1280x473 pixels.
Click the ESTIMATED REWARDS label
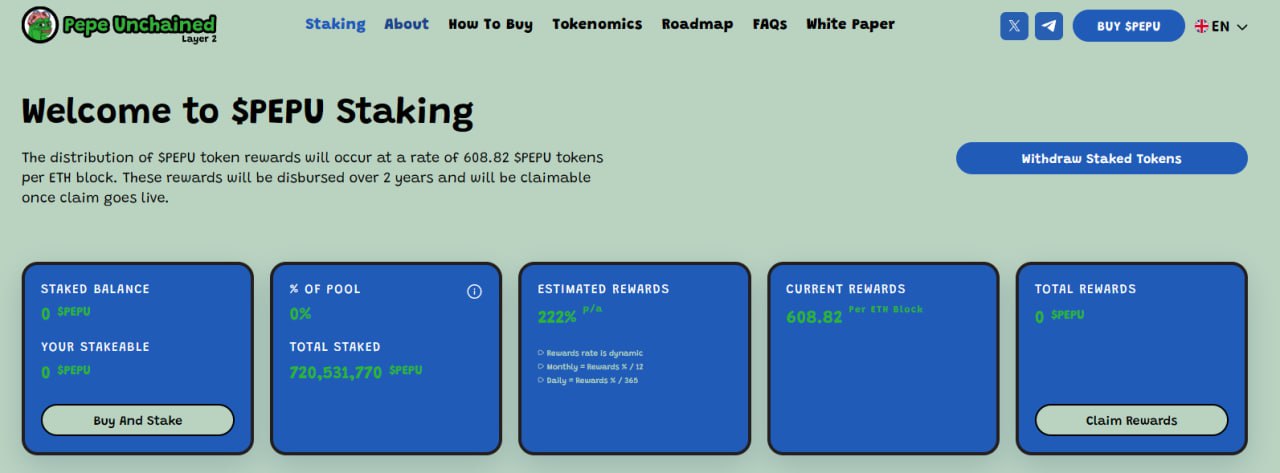click(x=603, y=289)
